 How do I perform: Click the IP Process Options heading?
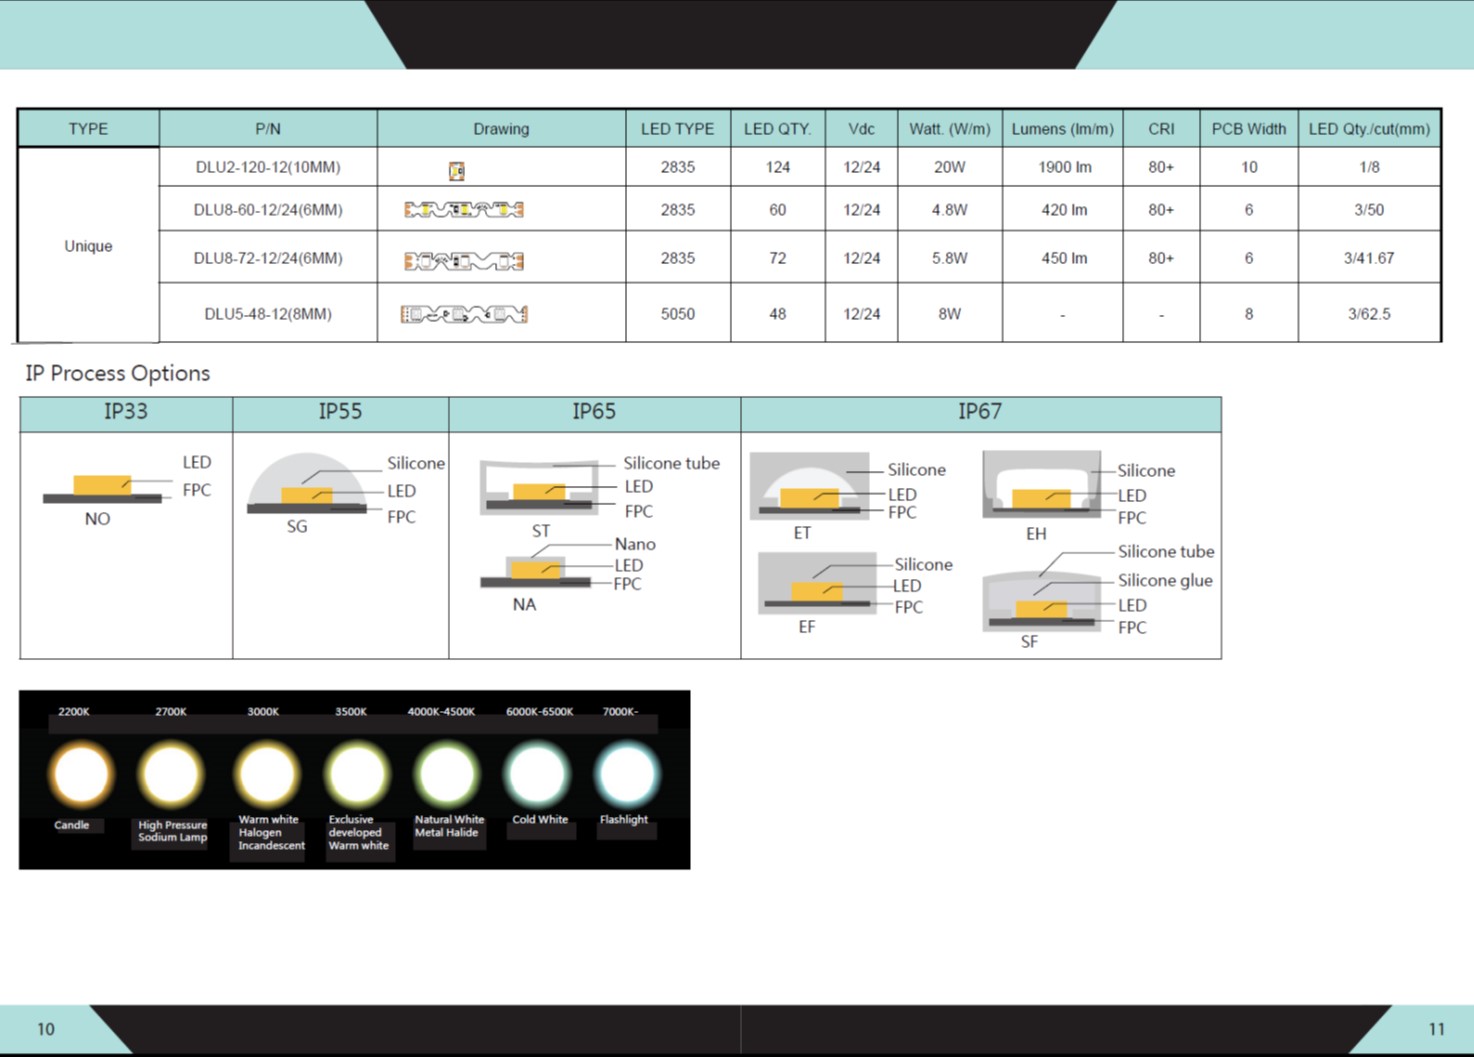point(116,373)
